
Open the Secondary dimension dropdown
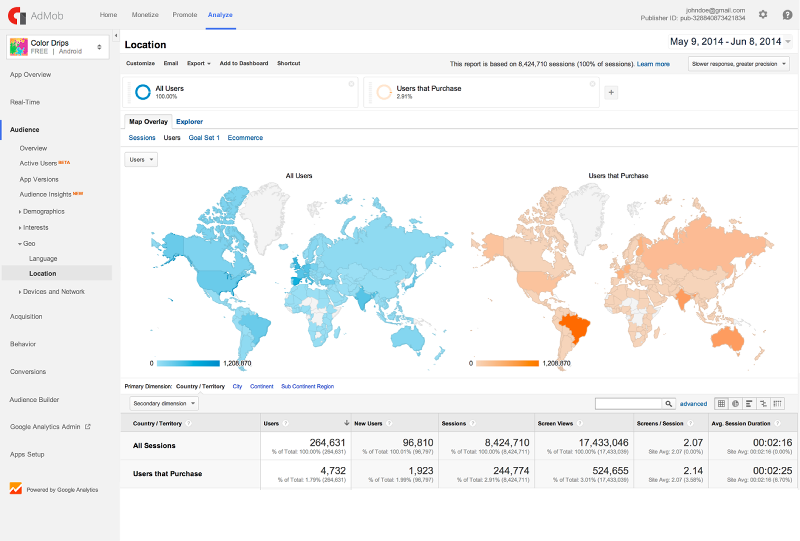[164, 403]
